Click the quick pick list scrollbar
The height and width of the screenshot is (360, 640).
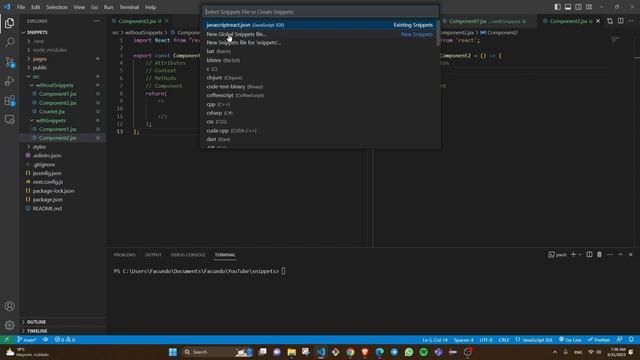pos(438,33)
